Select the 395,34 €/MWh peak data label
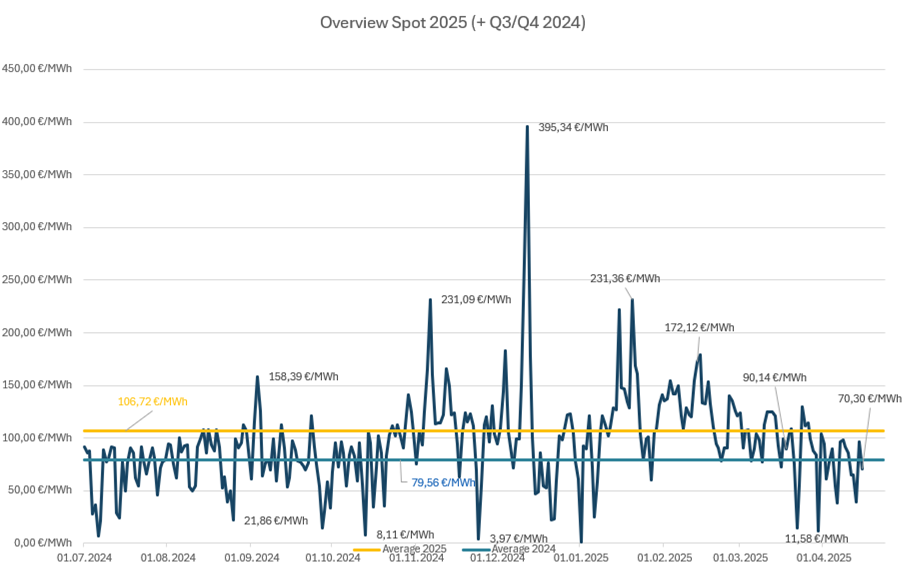The width and height of the screenshot is (906, 569). click(x=573, y=127)
